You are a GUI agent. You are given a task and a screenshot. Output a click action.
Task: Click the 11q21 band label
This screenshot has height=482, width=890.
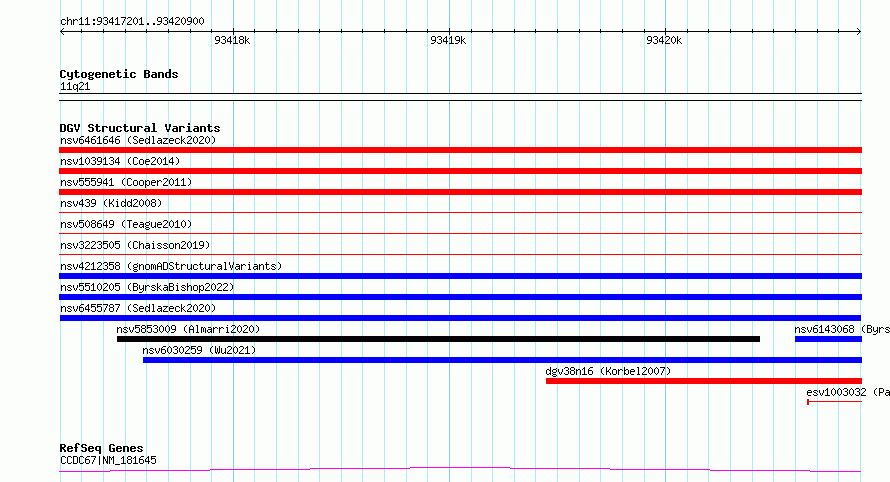[75, 87]
